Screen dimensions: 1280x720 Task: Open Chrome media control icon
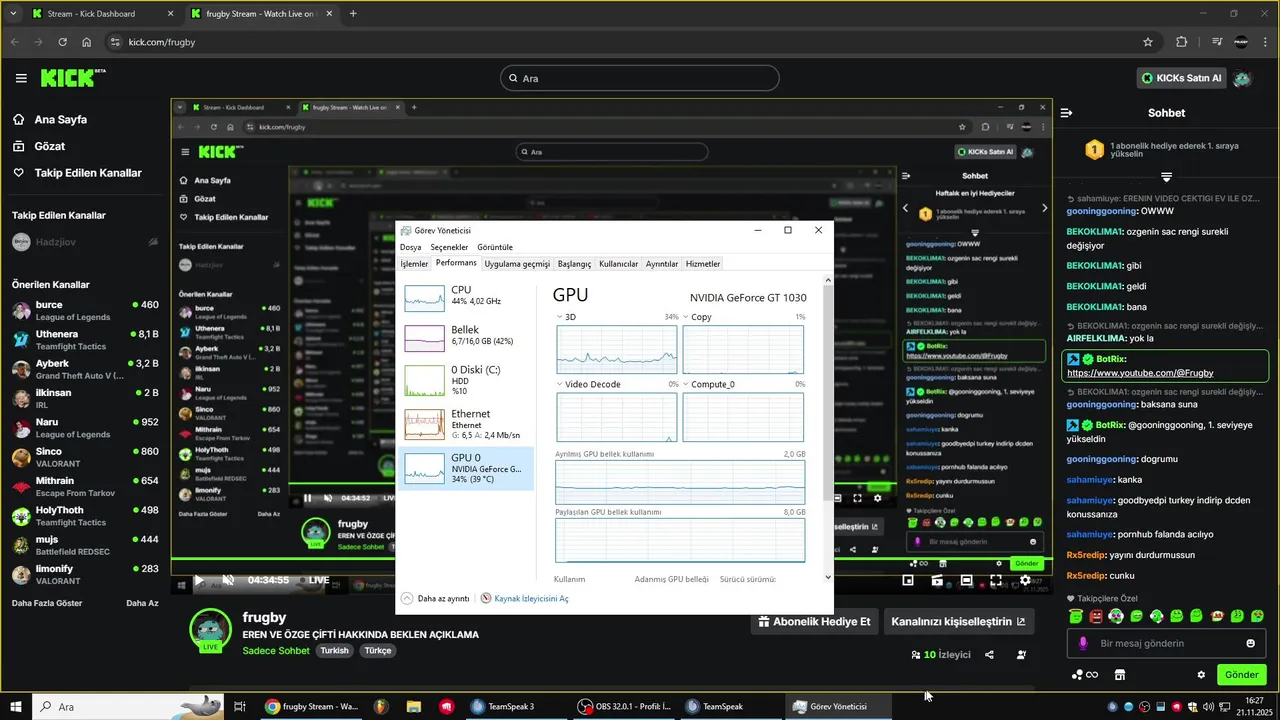coord(1216,42)
